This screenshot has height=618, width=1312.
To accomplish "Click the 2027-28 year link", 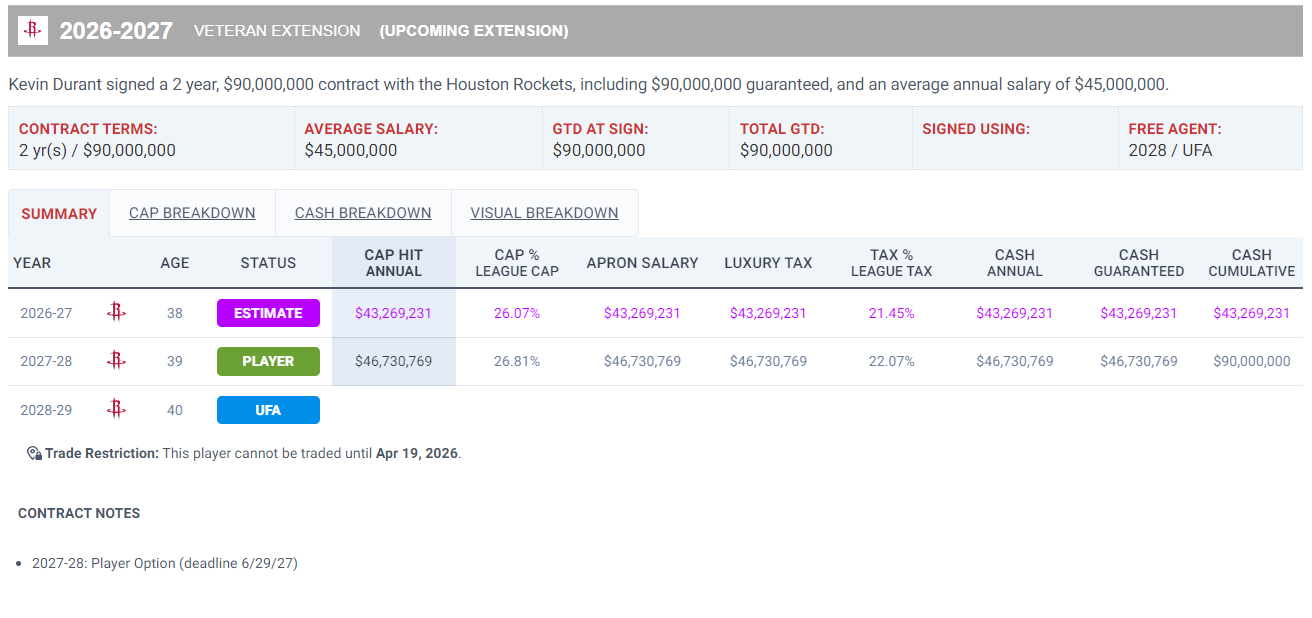I will [46, 361].
